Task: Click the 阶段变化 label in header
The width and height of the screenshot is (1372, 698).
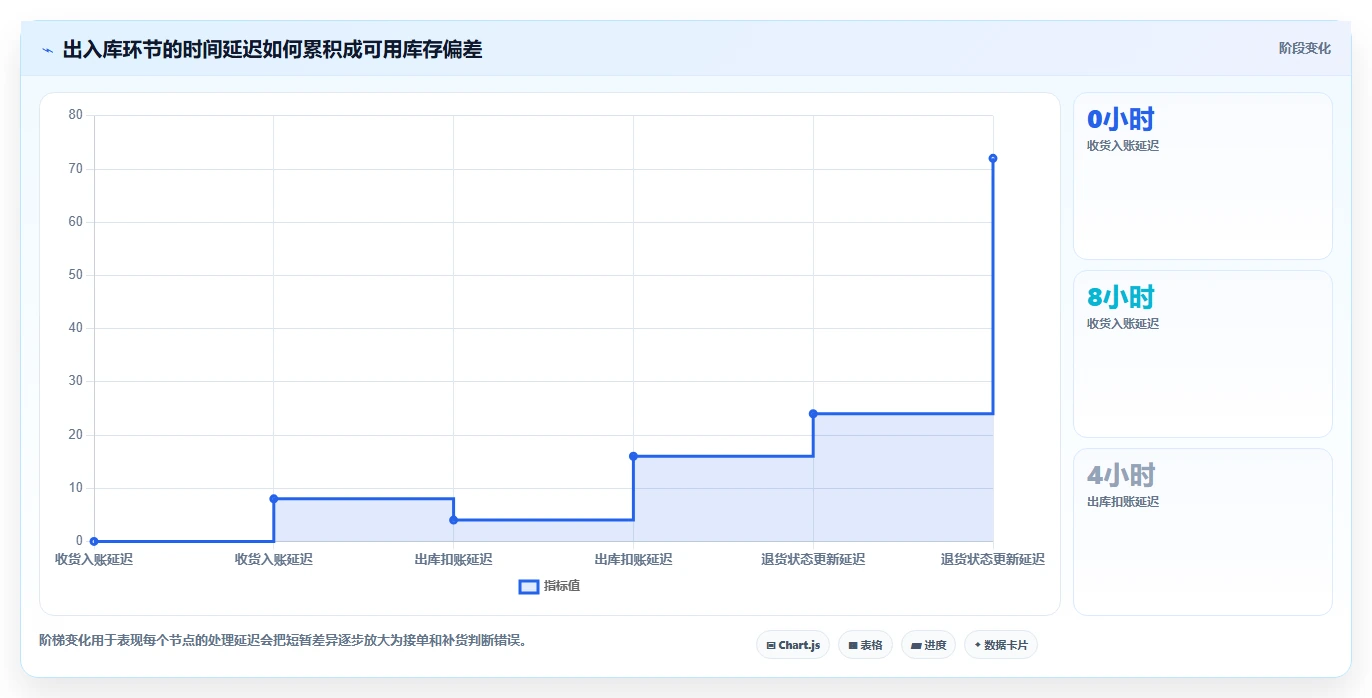Action: click(1304, 48)
